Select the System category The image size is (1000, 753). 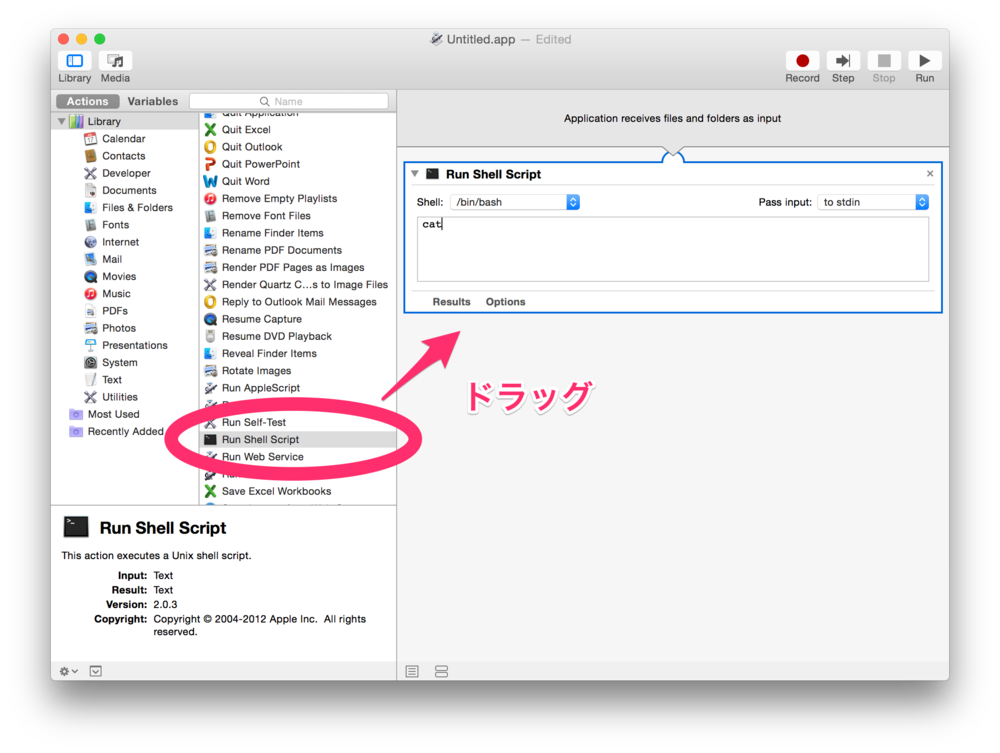119,362
